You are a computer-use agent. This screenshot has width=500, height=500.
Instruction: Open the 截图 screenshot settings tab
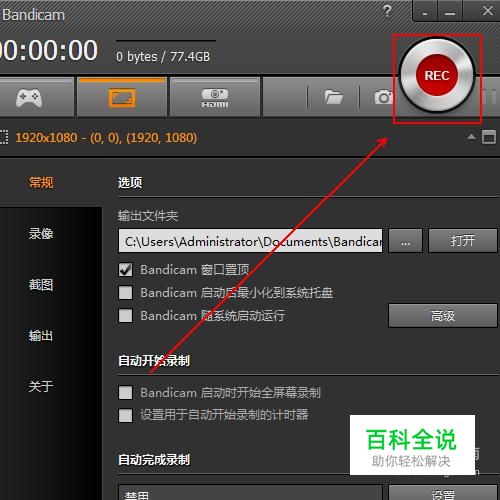click(x=41, y=285)
